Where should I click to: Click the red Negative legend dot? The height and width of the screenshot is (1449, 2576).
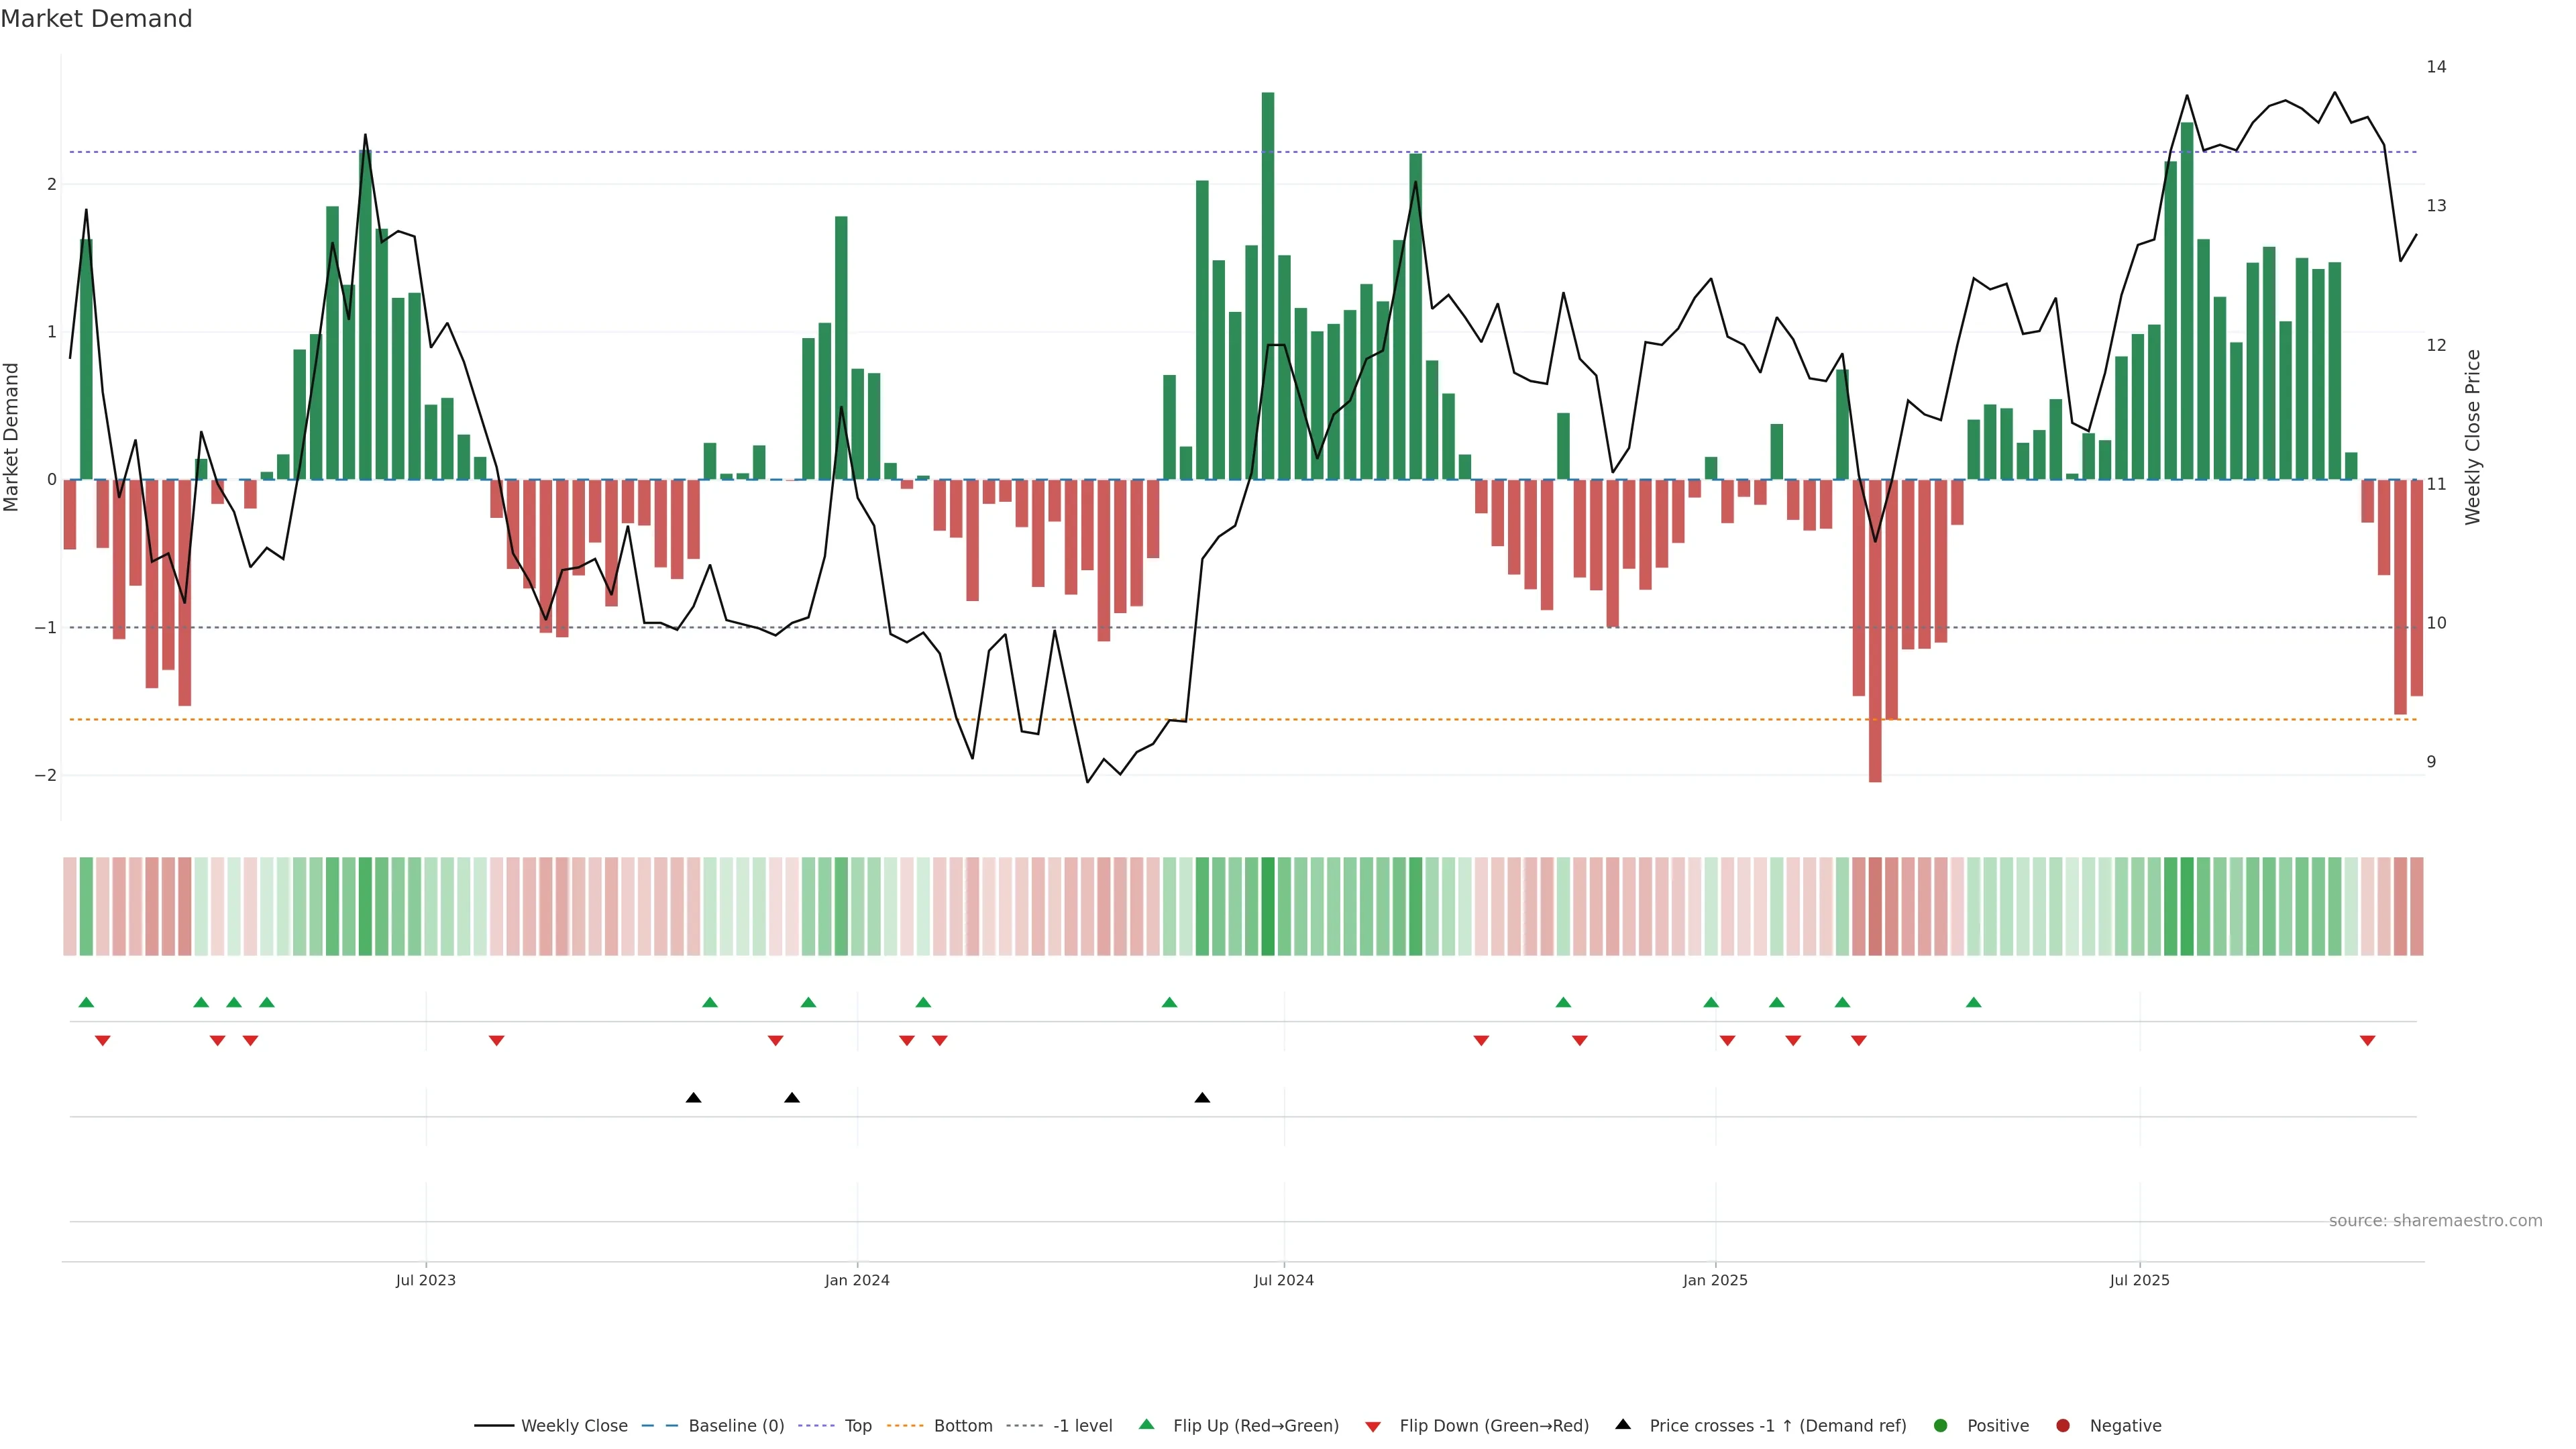tap(2063, 1425)
